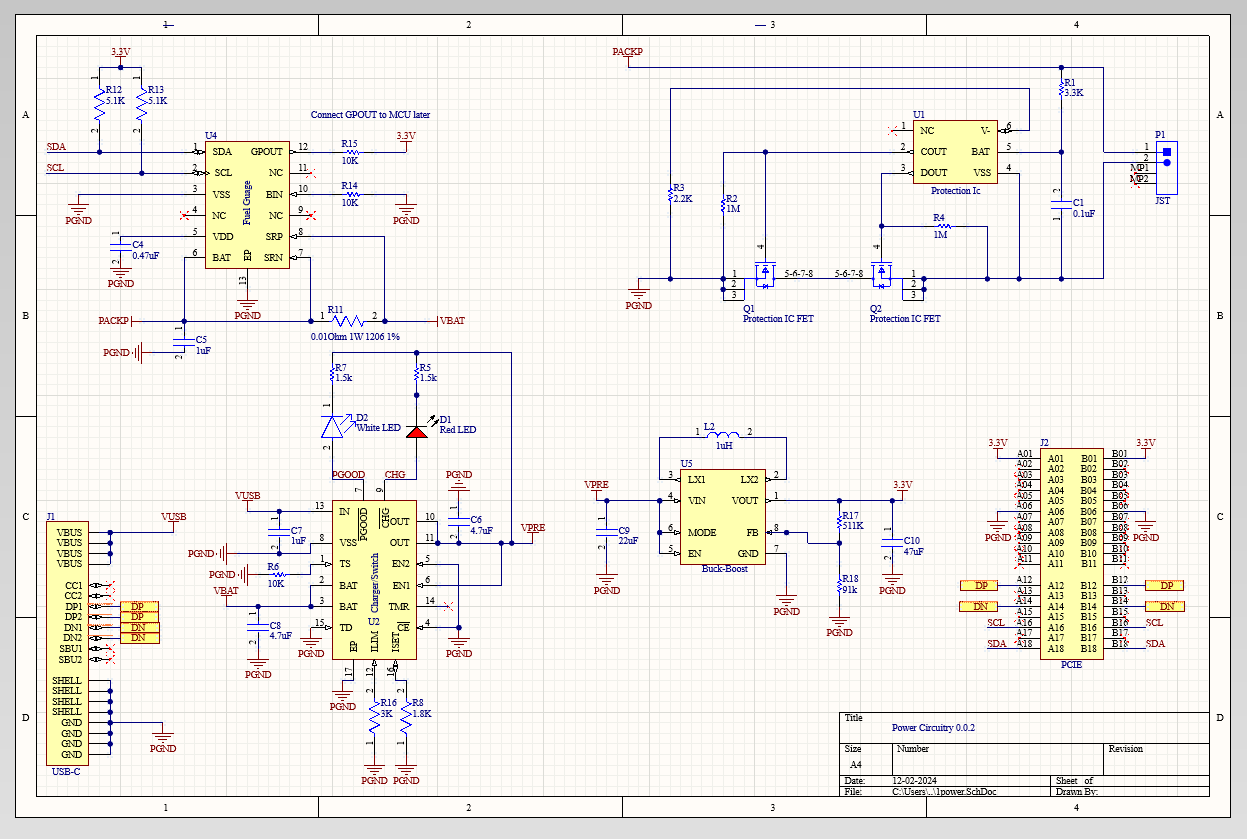Click the U1 Protection IC symbol
The height and width of the screenshot is (839, 1247).
pos(955,152)
